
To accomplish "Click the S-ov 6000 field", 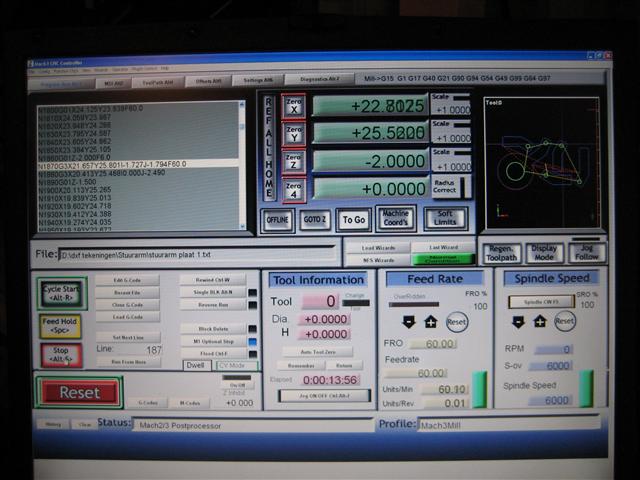I will [x=551, y=366].
